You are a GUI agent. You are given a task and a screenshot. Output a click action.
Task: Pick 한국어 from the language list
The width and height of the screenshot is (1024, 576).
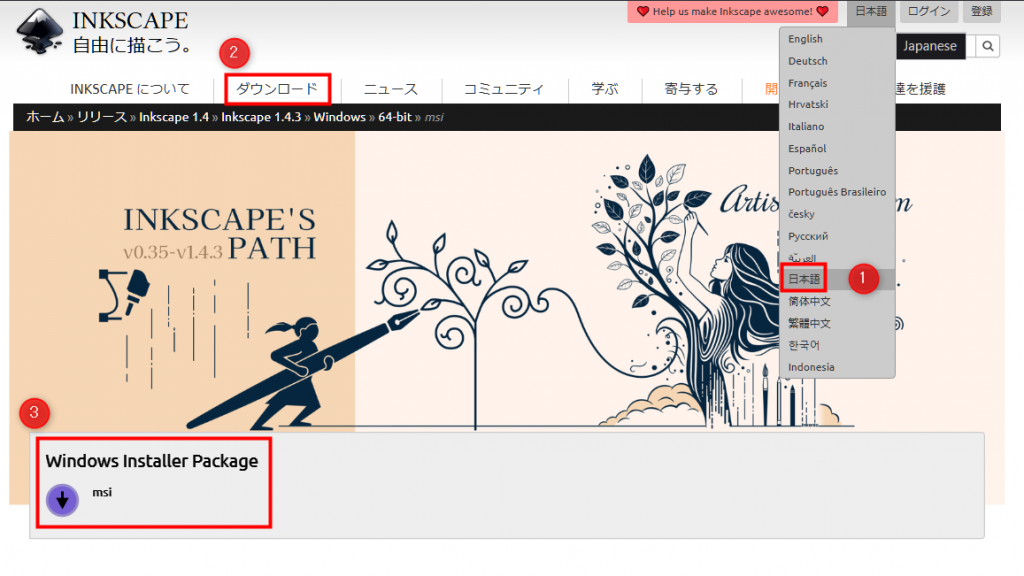coord(803,345)
